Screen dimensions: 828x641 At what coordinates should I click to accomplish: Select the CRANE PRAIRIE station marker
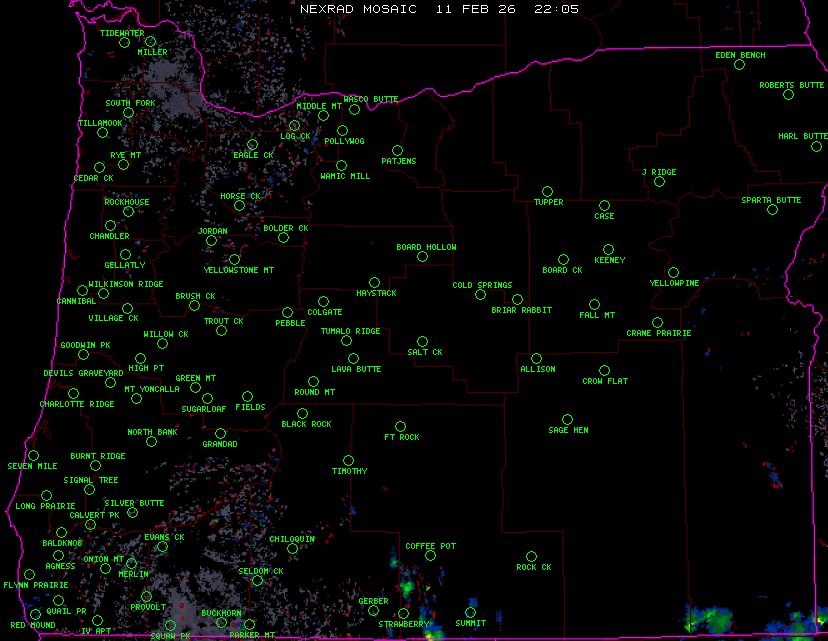click(x=657, y=322)
